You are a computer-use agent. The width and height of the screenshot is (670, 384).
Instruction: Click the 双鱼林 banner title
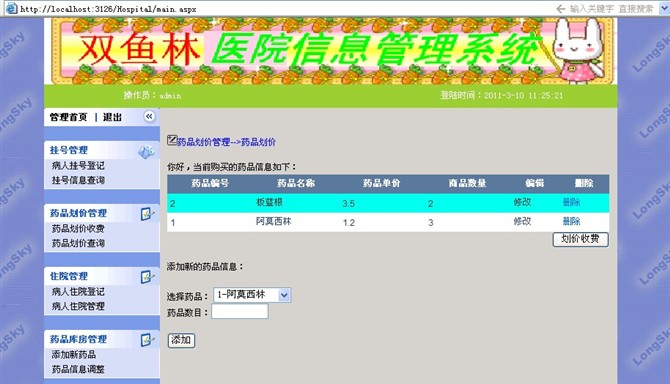pos(139,50)
